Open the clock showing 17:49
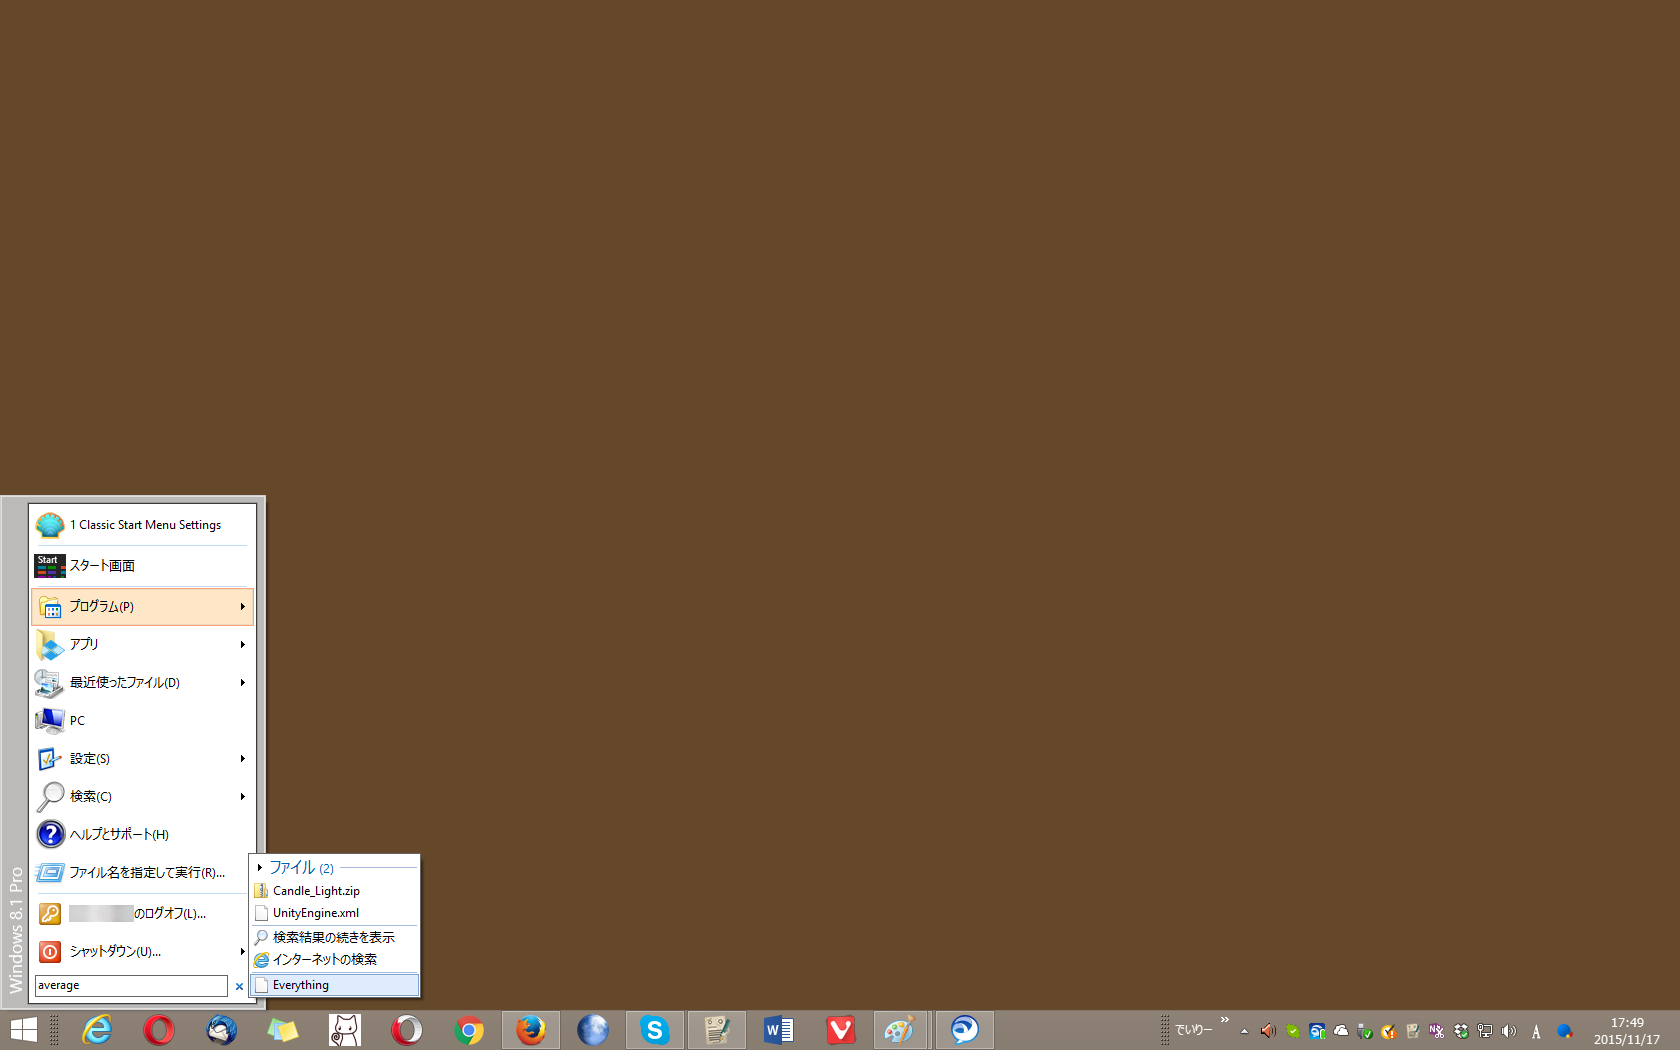The image size is (1680, 1050). (x=1627, y=1031)
